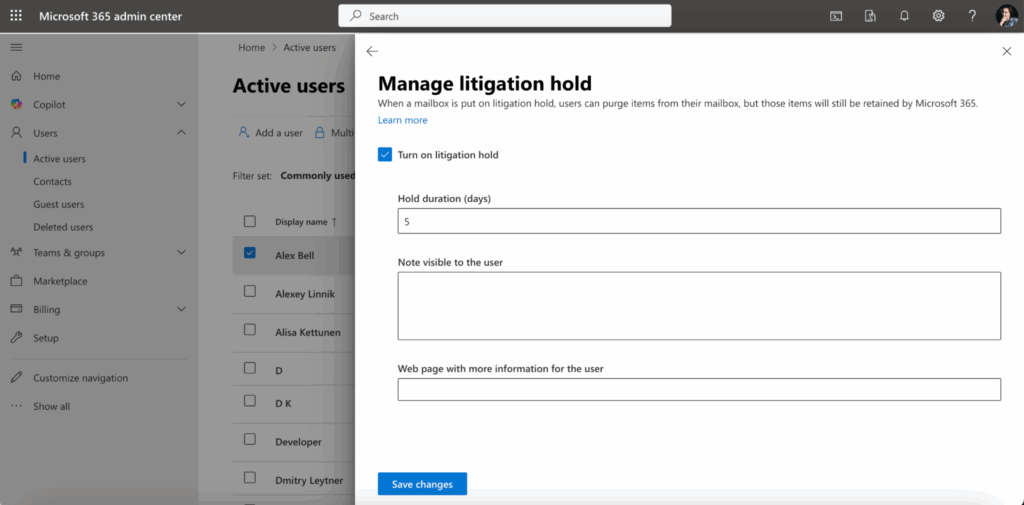Click the Note visible to the user box
The height and width of the screenshot is (505, 1024).
point(699,306)
